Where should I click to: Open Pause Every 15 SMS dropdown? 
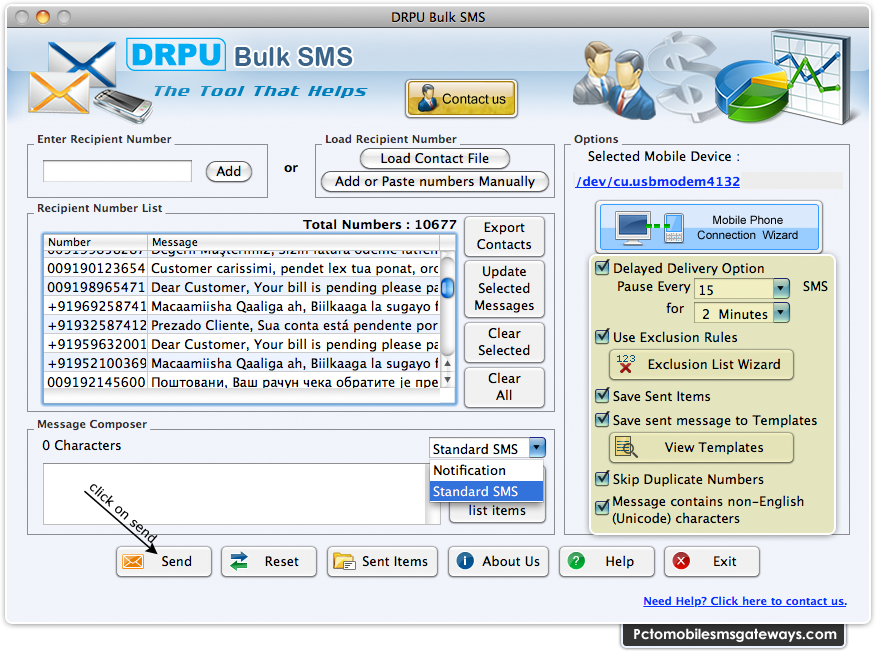(x=780, y=289)
